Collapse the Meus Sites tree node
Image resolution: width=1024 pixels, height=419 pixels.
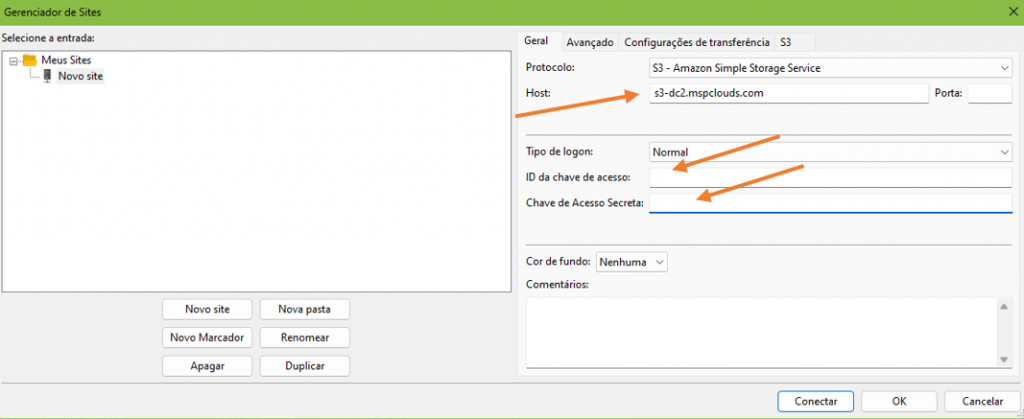tap(13, 60)
